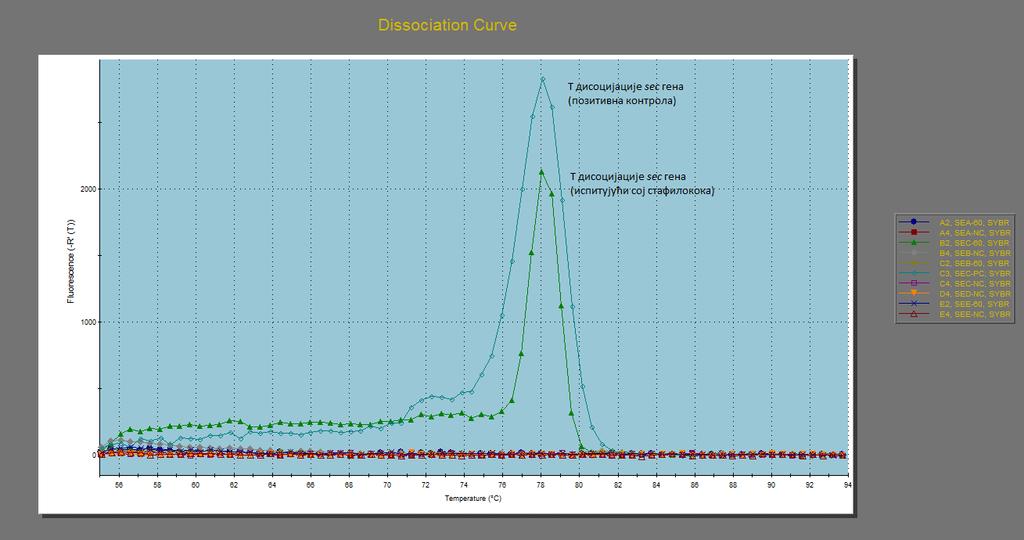Screen dimensions: 1024x540
Task: Click the C2 SEB-60 olive legend marker
Action: (x=914, y=263)
